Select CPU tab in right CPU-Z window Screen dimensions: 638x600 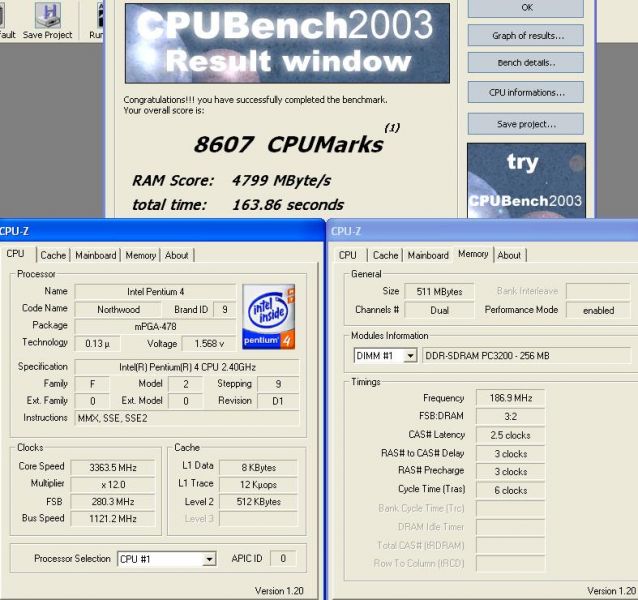pos(348,255)
